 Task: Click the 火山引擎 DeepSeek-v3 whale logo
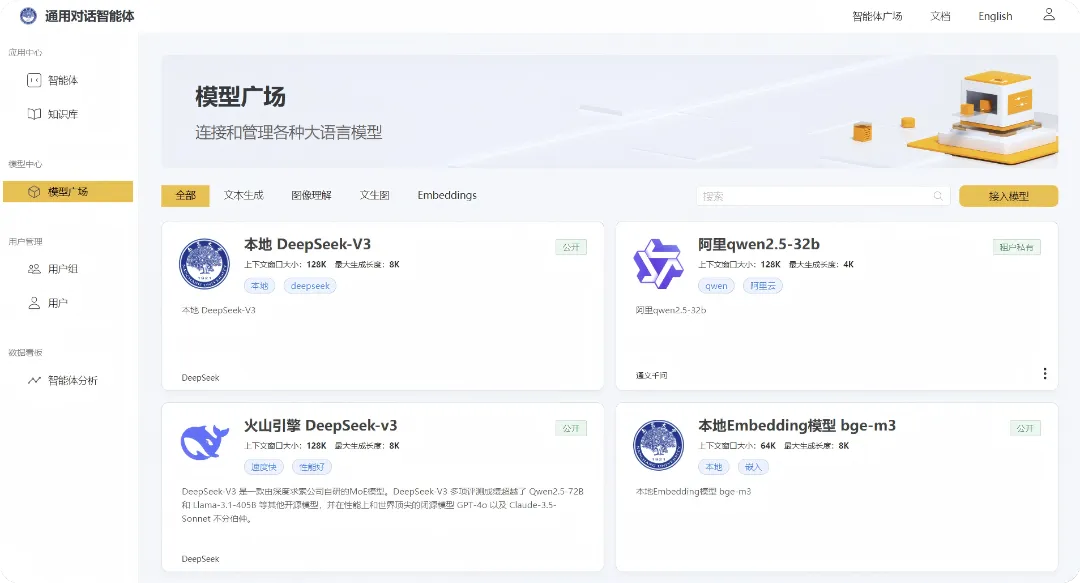(205, 442)
